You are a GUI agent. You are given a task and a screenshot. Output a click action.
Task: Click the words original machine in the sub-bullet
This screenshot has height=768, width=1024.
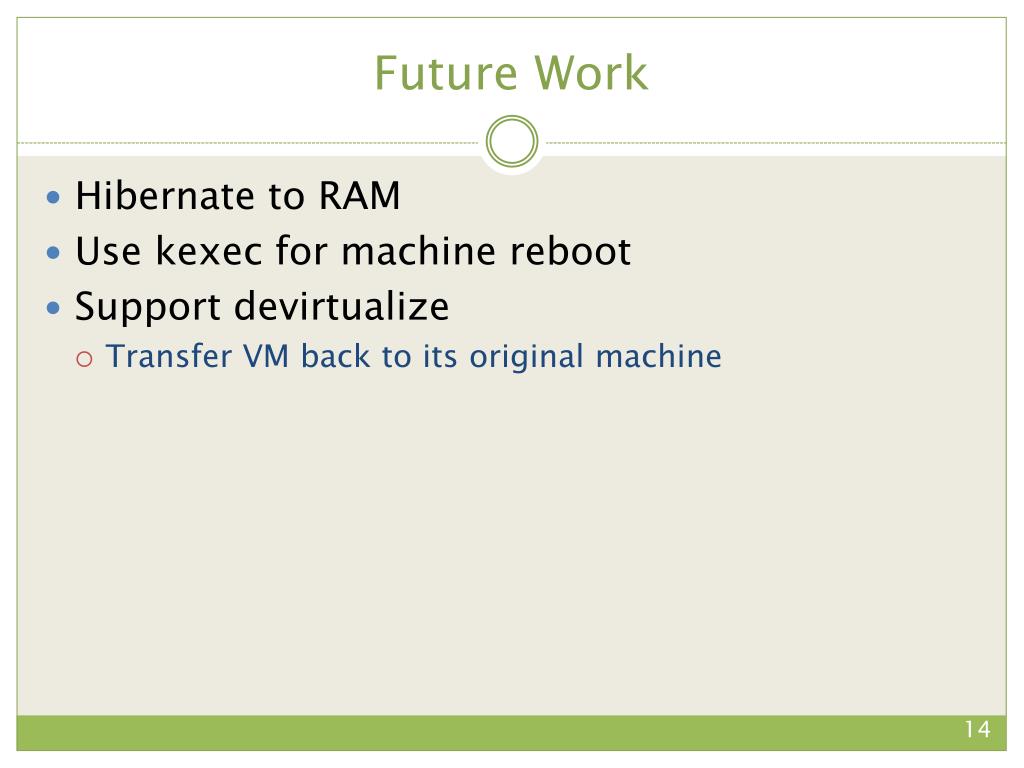click(596, 357)
